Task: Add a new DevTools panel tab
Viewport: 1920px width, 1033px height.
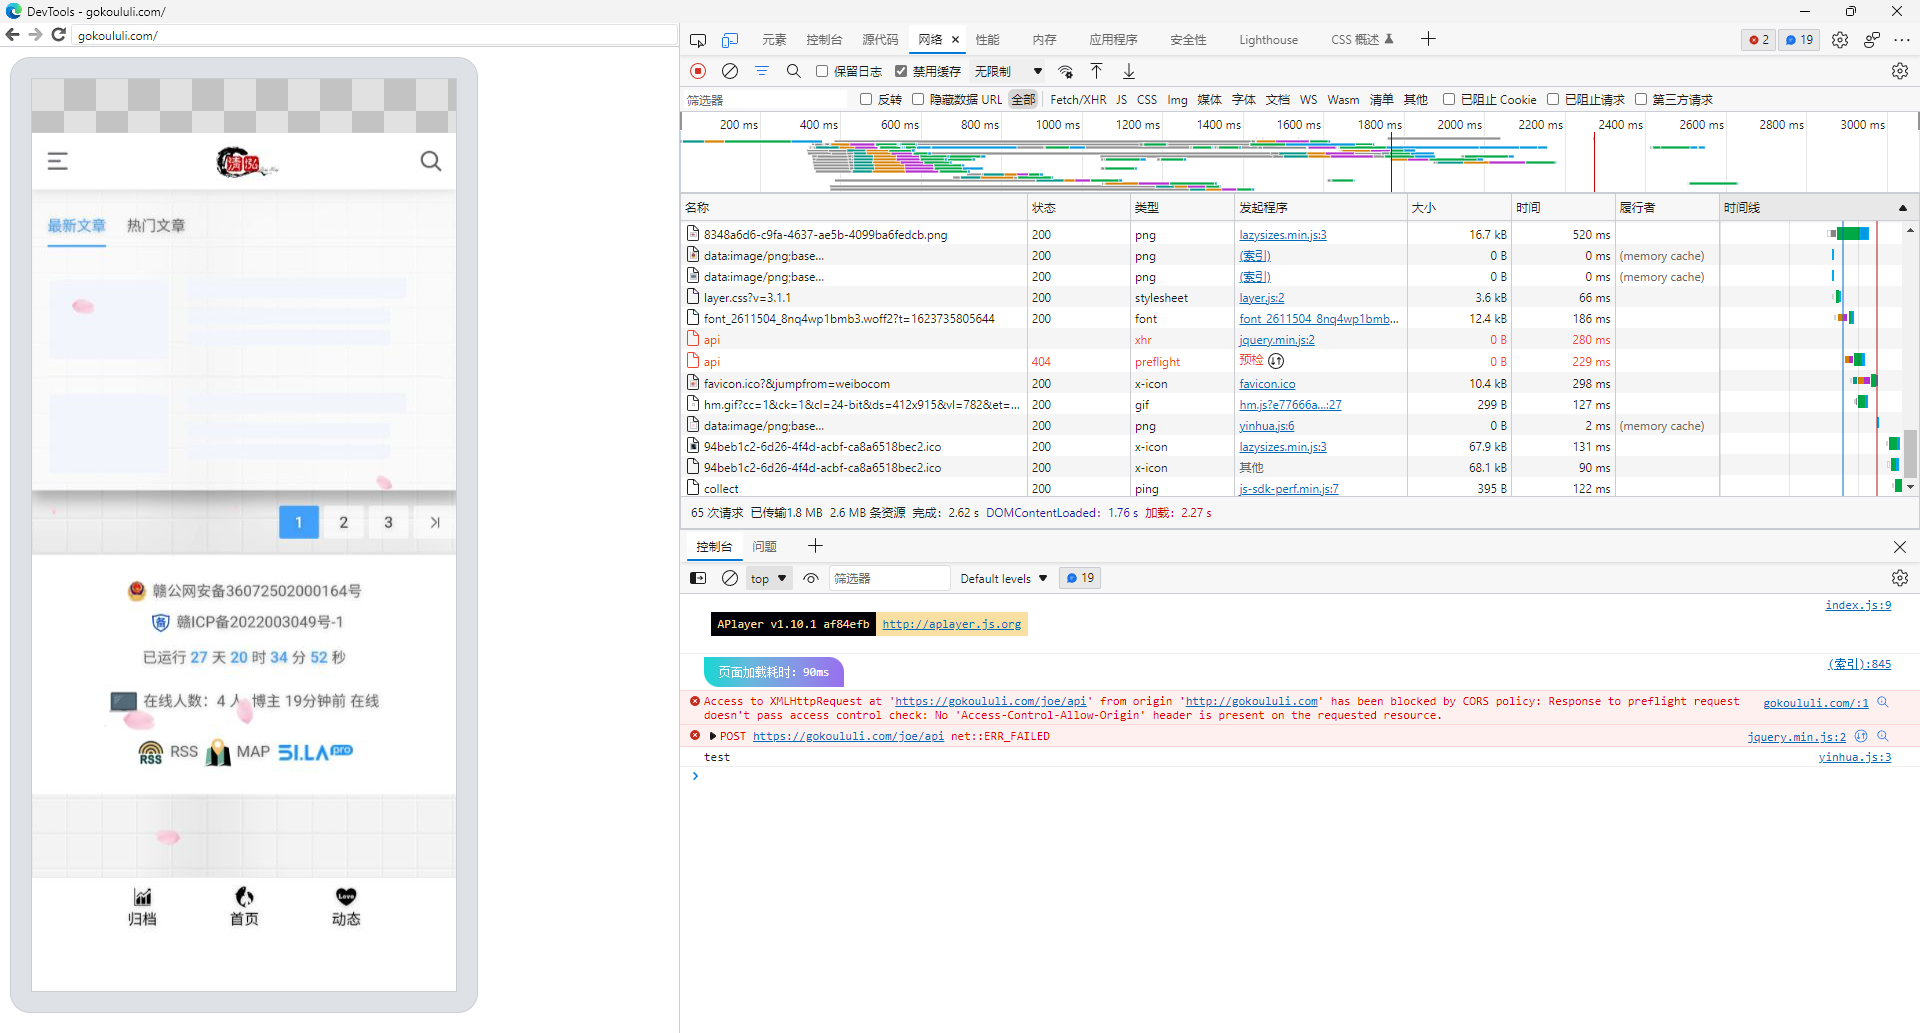Action: tap(1428, 39)
